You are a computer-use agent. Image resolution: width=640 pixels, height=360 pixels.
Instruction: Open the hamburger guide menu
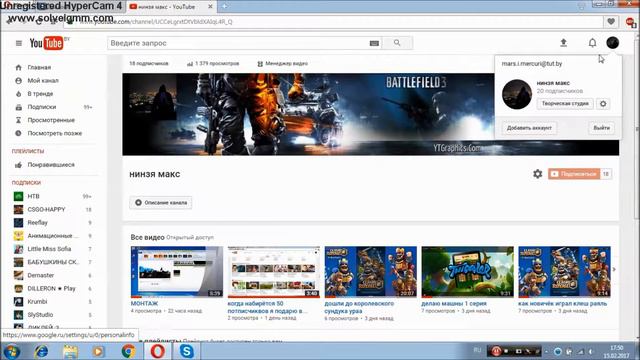18,43
